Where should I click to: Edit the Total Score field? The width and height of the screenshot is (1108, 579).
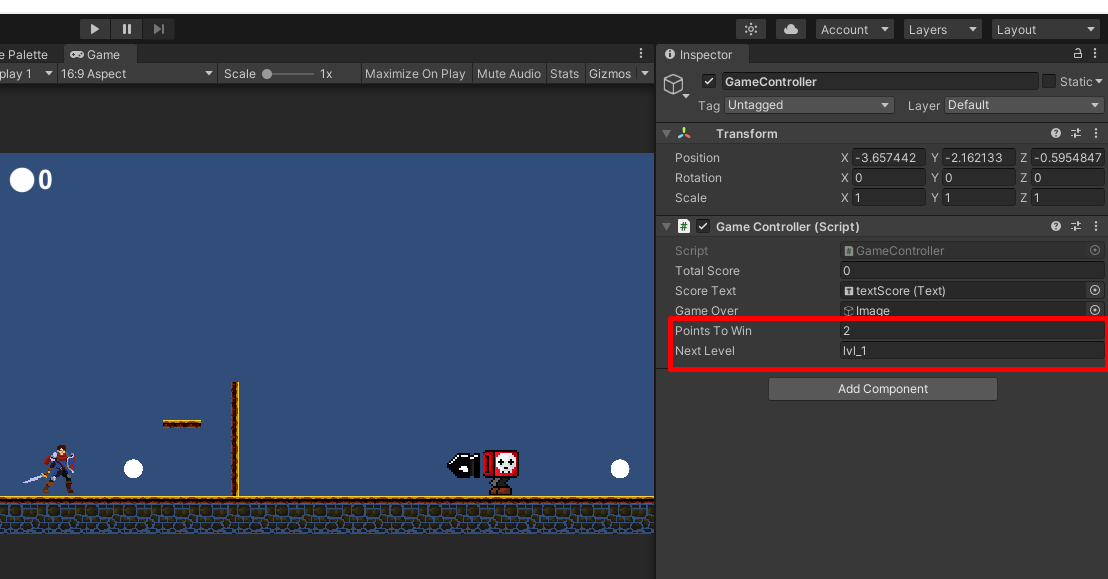click(x=972, y=271)
